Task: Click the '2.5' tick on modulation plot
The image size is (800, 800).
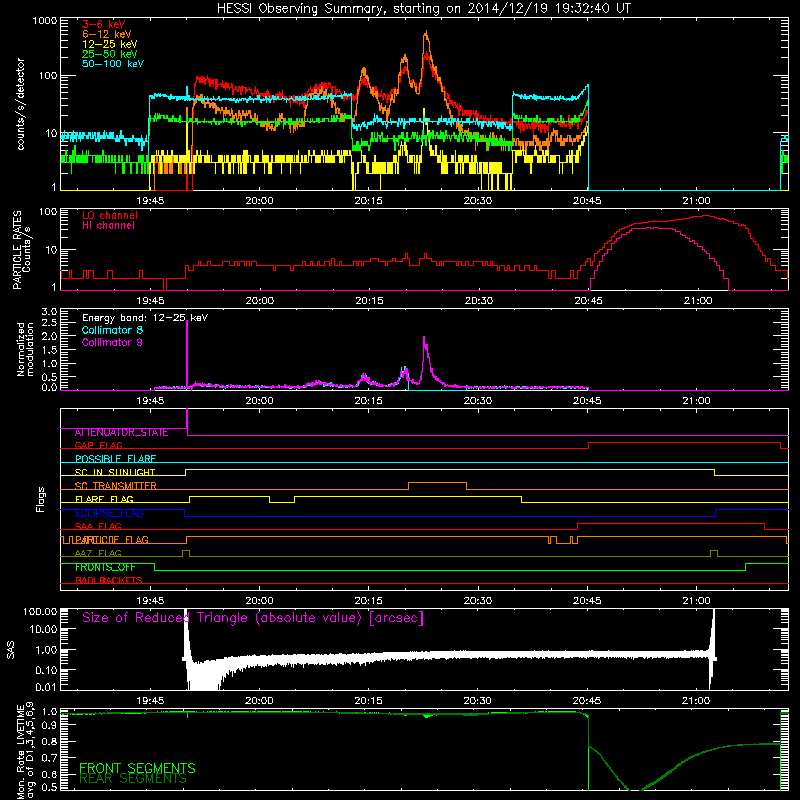Action: coord(49,323)
